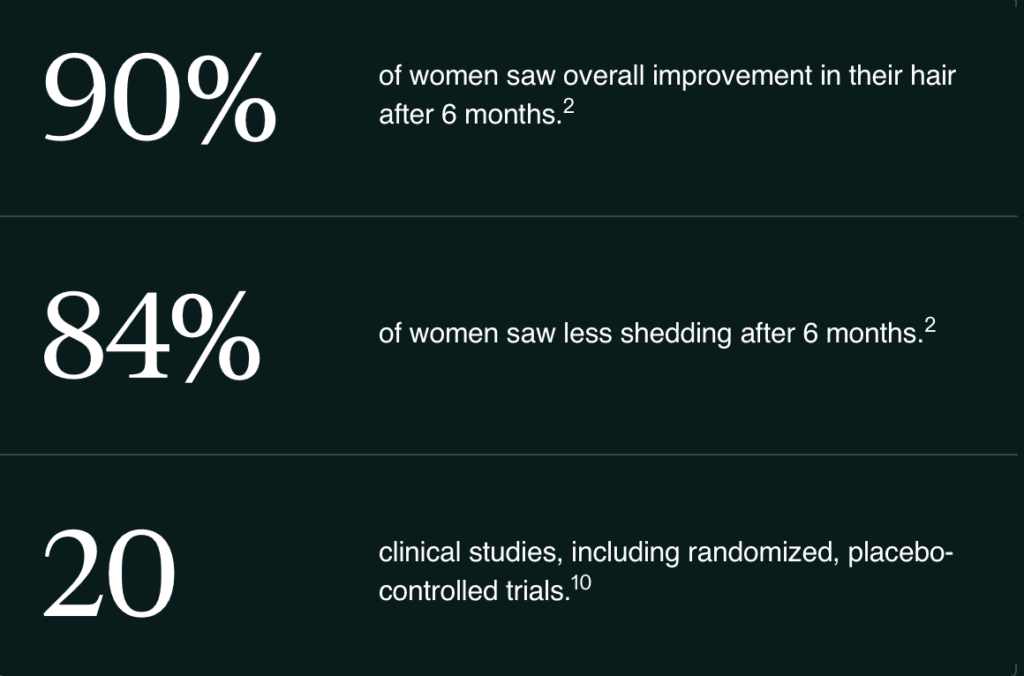The width and height of the screenshot is (1024, 676).
Task: Open footnote 10 after placebo-controlled trials
Action: (582, 584)
